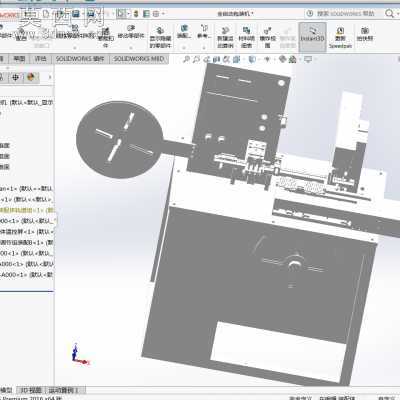The width and height of the screenshot is (400, 400).
Task: Open the Options gear icon
Action: click(x=156, y=14)
